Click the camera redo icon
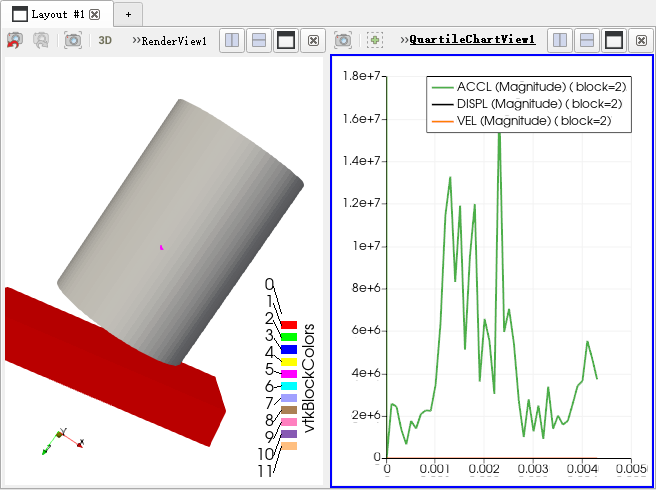Screen dimensions: 656x490 tap(41, 41)
